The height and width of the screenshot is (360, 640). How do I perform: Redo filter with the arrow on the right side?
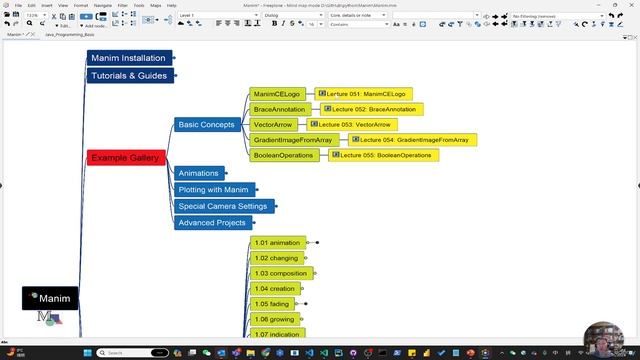point(620,16)
